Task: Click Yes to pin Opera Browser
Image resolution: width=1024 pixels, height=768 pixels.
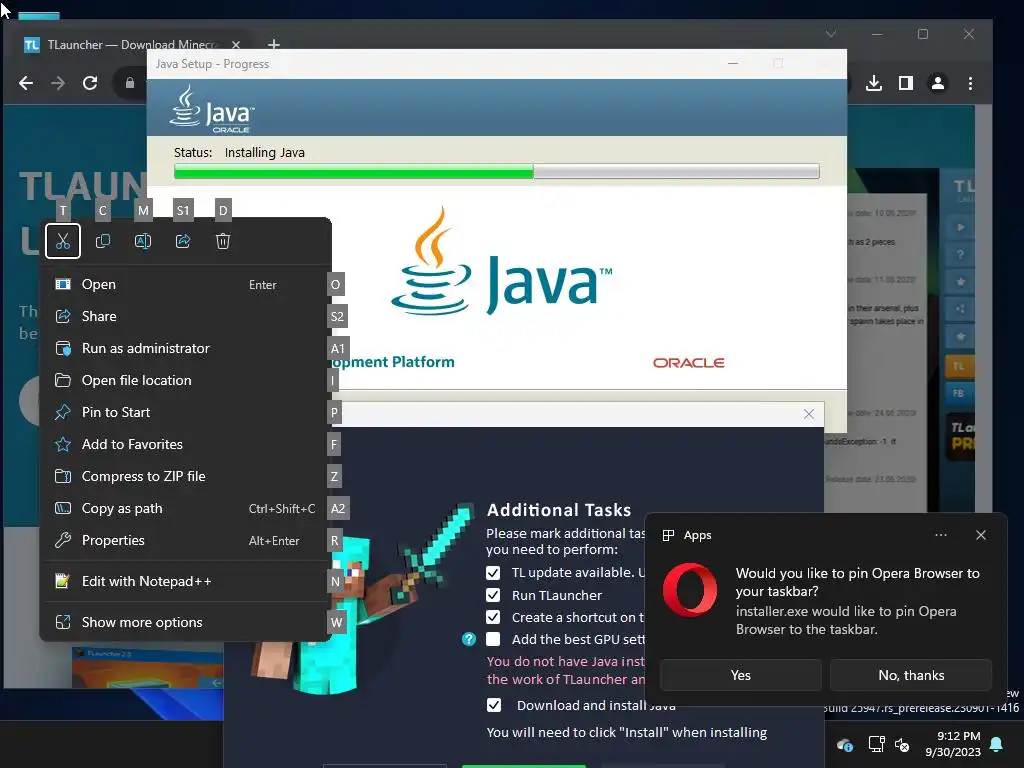Action: coord(741,675)
